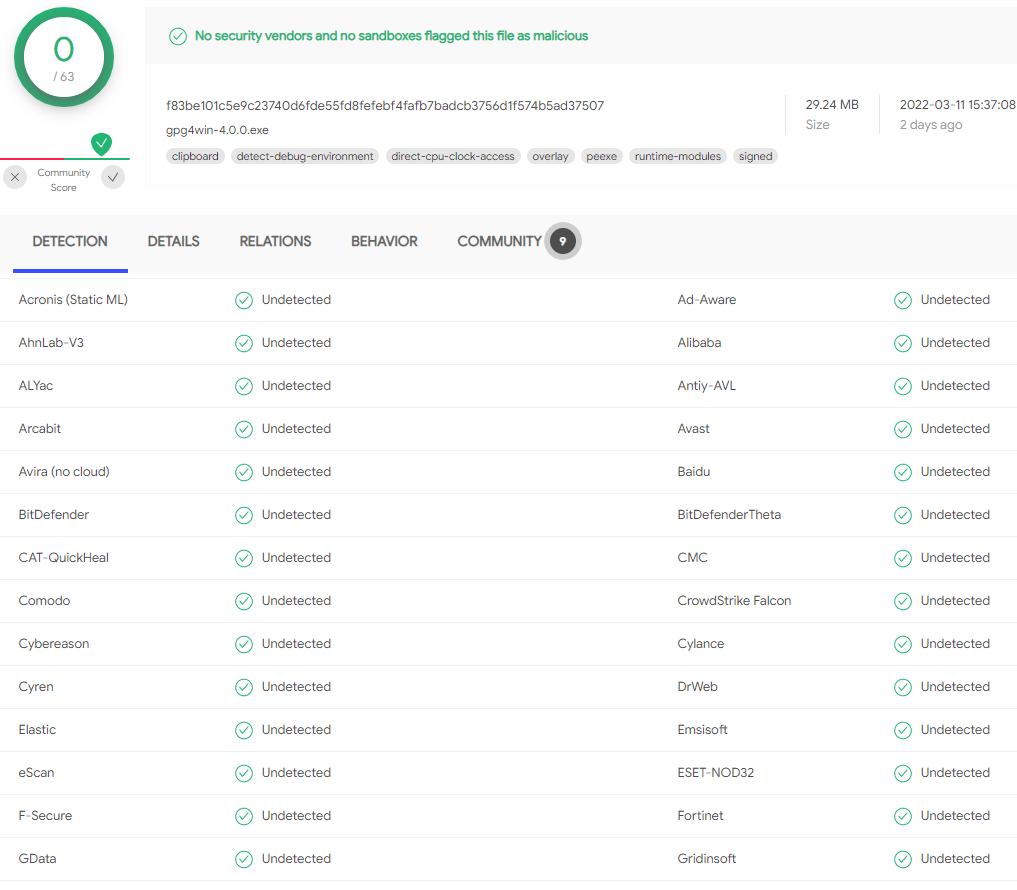Click the Undetected check icon for ALYac
The height and width of the screenshot is (890, 1017).
pos(244,386)
